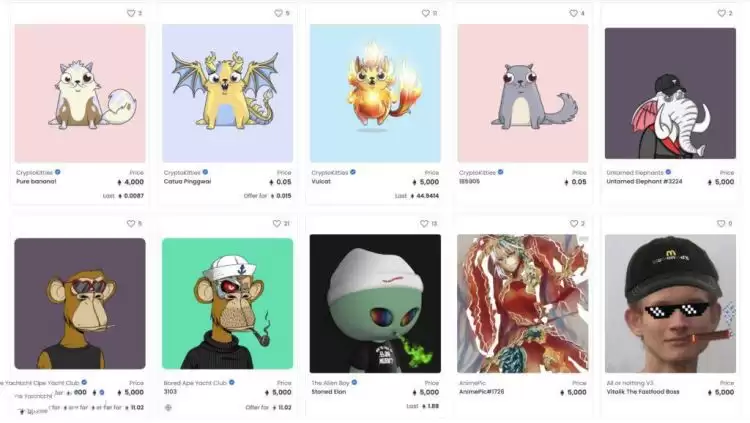Favorite the Stoned Elon card heart

[424, 223]
